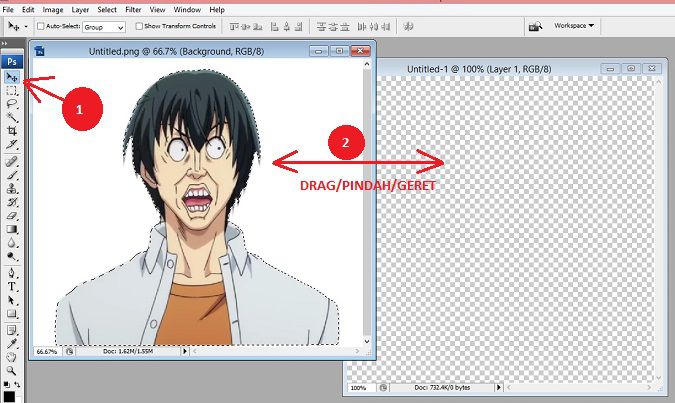Select the Horizontal Type tool
The width and height of the screenshot is (675, 403).
coord(12,287)
